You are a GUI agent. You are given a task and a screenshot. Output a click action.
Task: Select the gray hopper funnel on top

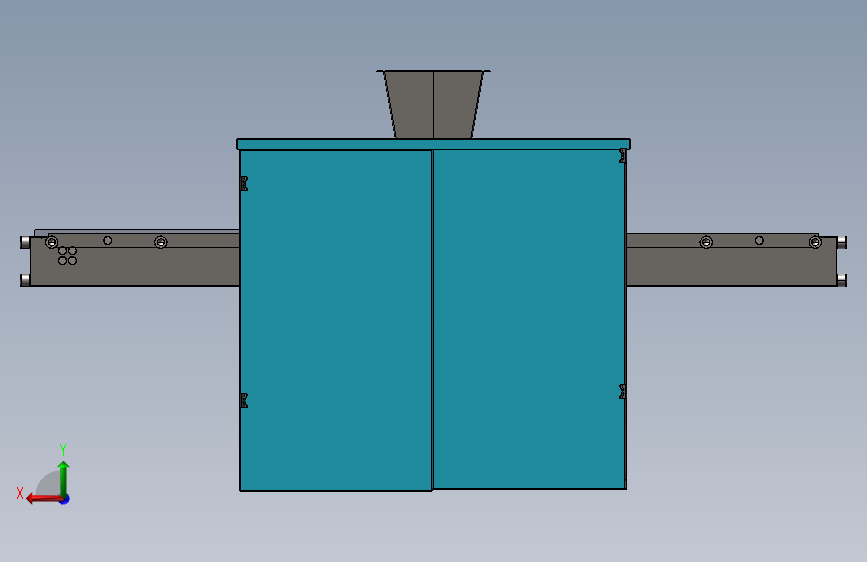pyautogui.click(x=433, y=104)
